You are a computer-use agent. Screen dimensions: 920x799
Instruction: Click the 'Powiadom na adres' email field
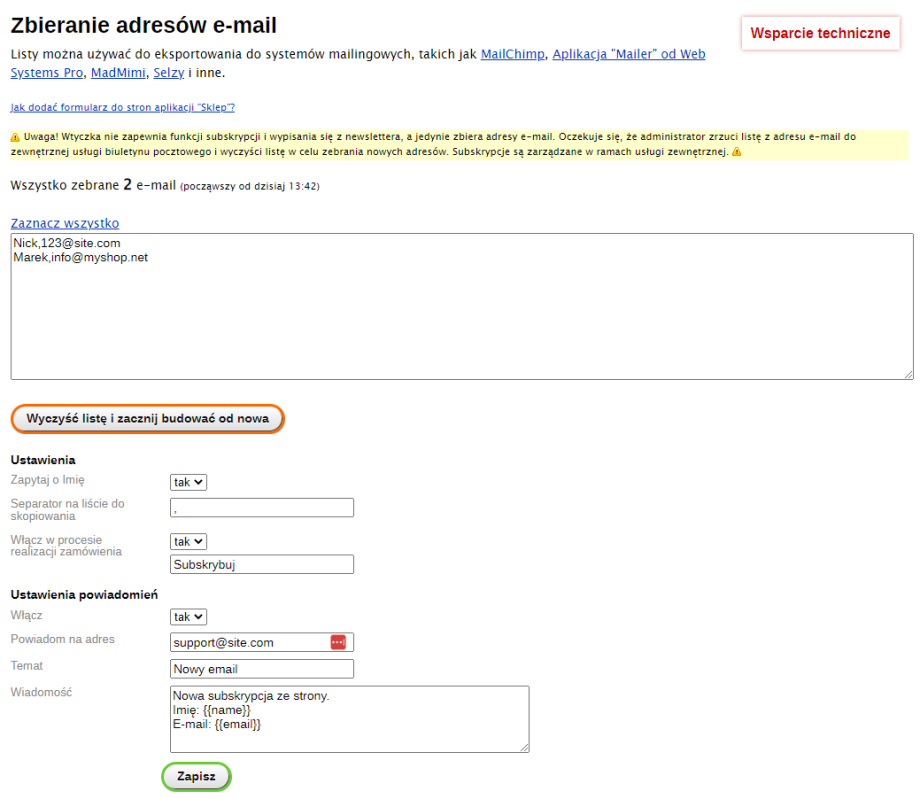click(248, 642)
